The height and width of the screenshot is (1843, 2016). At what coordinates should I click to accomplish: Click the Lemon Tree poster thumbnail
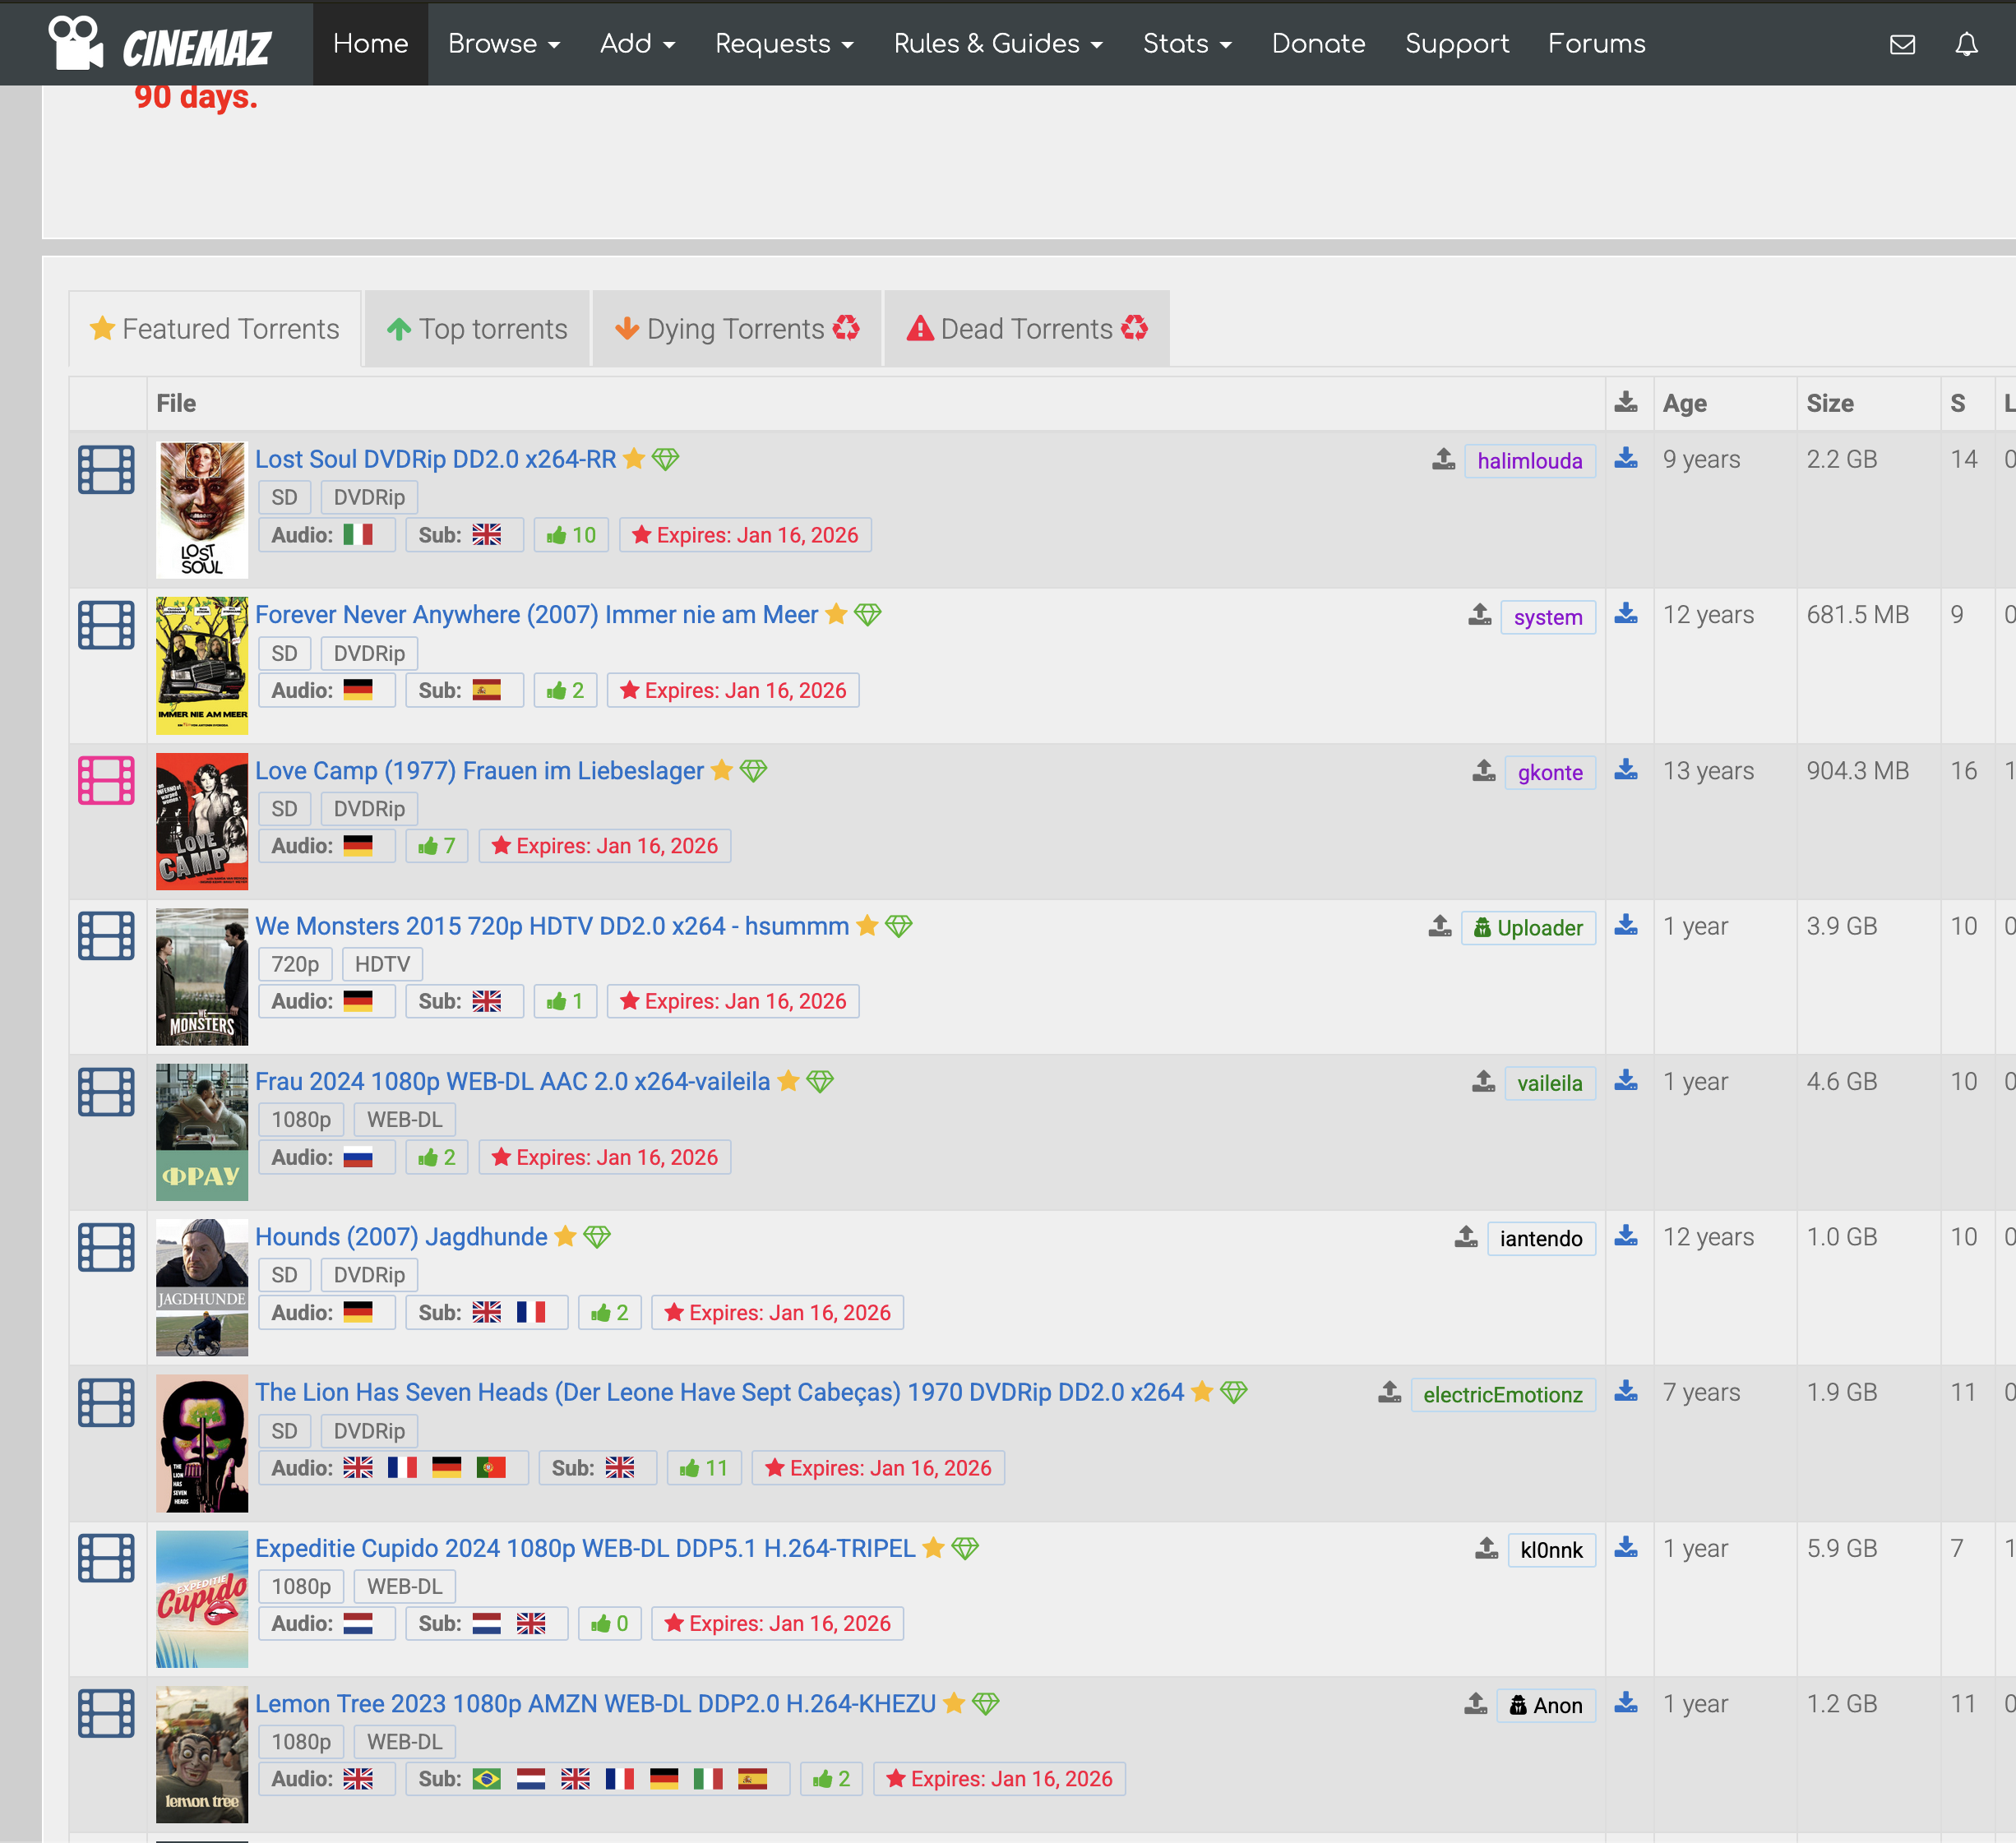[201, 1754]
